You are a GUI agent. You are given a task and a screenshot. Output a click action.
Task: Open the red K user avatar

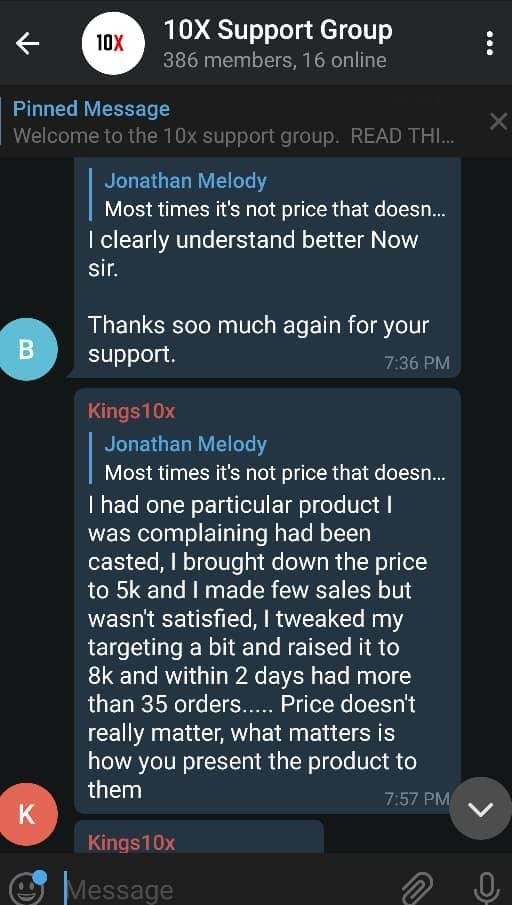coord(28,814)
